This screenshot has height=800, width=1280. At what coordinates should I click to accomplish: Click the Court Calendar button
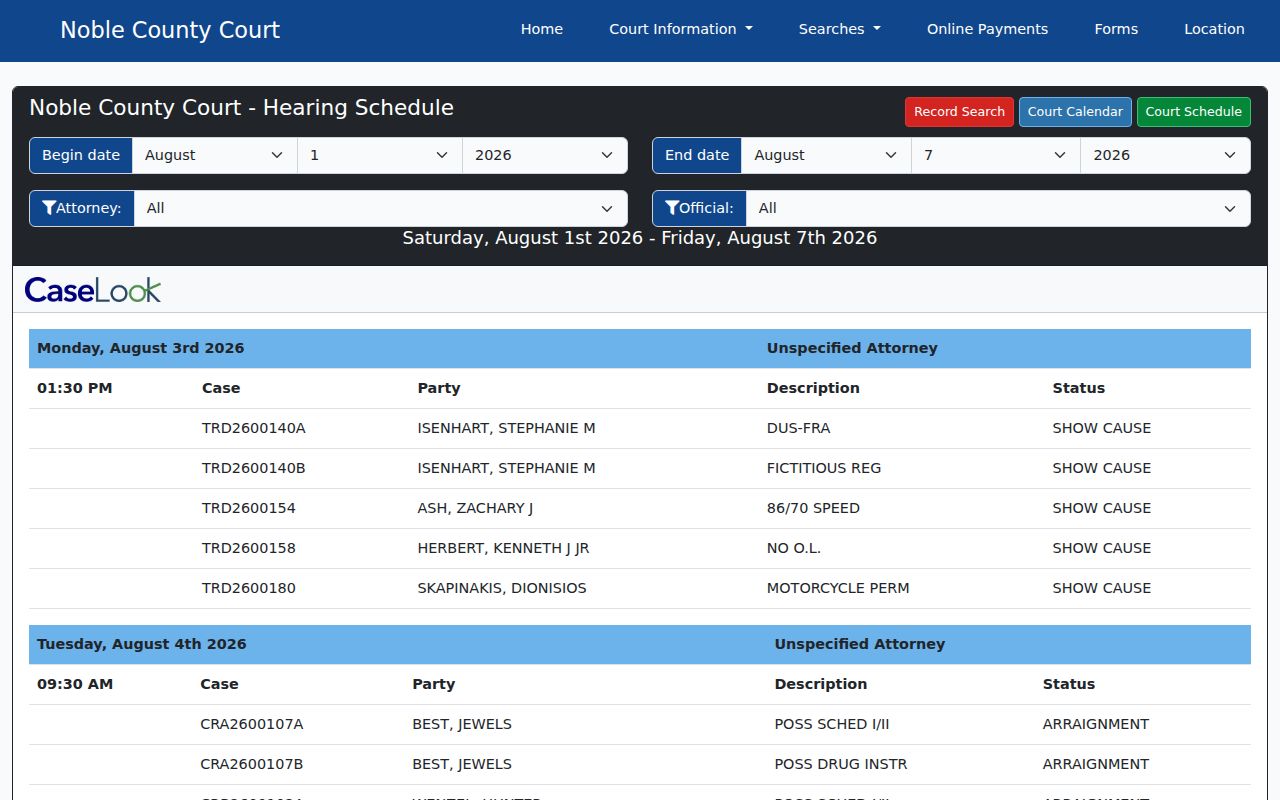click(x=1075, y=112)
